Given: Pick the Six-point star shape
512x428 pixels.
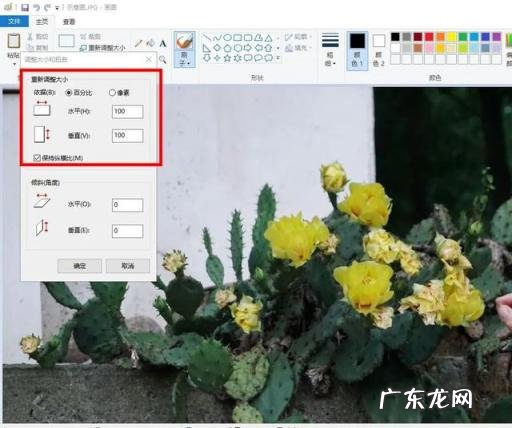Looking at the screenshot, I should (238, 58).
